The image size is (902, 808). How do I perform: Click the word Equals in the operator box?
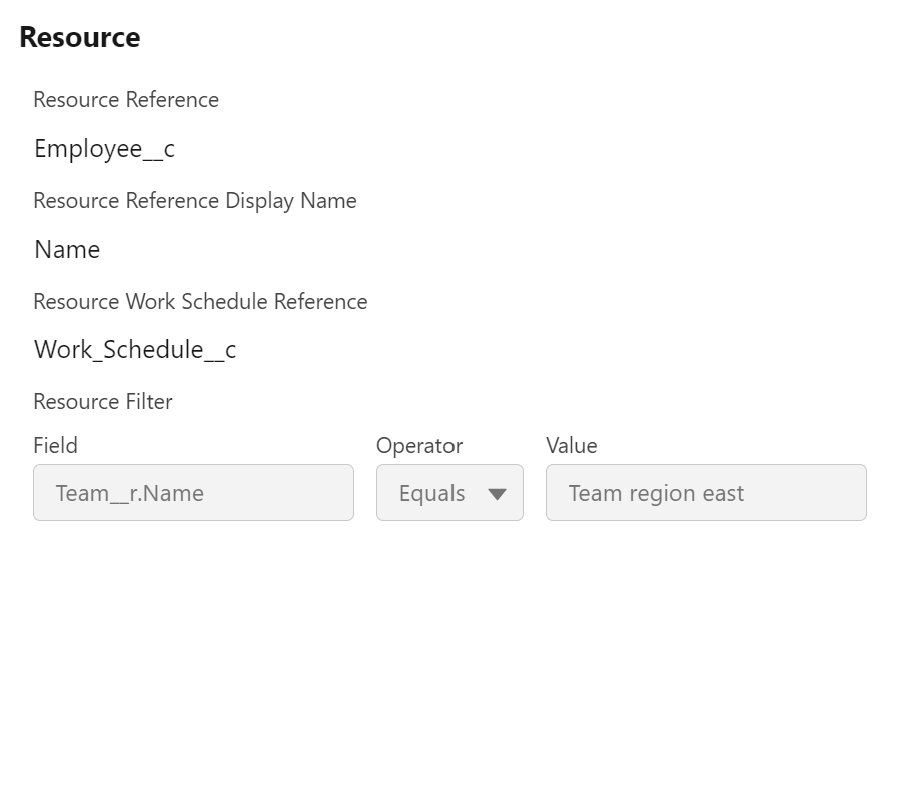click(x=432, y=493)
